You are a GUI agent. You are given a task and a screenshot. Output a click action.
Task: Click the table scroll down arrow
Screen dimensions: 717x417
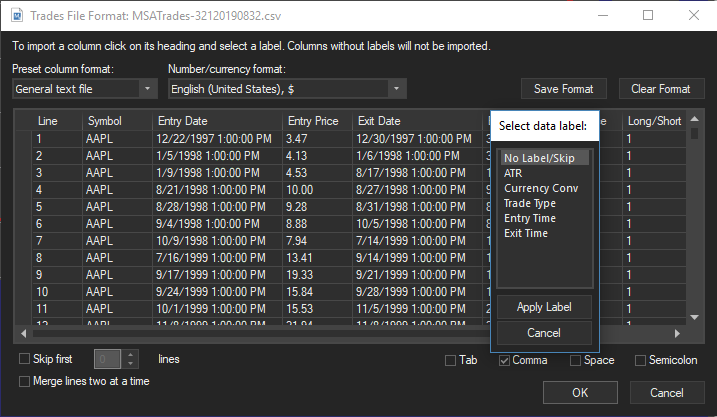695,317
